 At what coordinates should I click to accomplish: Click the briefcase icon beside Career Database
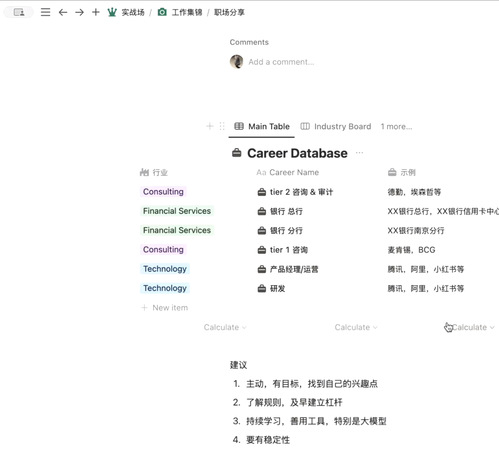click(237, 153)
